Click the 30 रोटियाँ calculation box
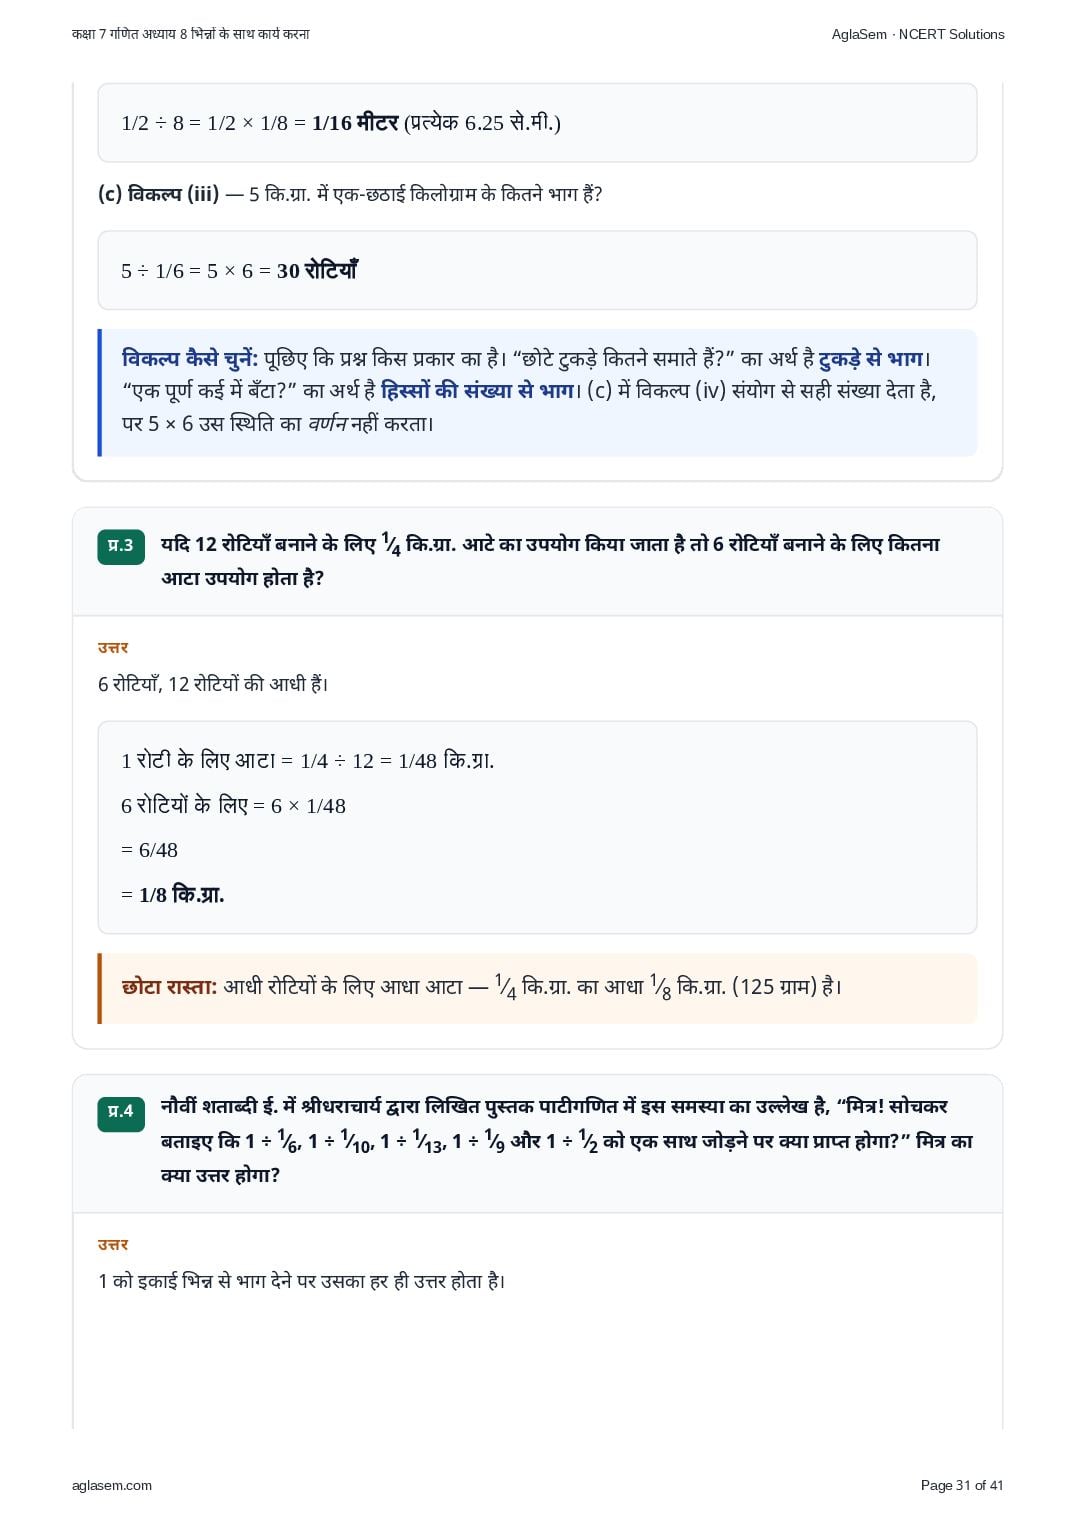 tap(537, 271)
